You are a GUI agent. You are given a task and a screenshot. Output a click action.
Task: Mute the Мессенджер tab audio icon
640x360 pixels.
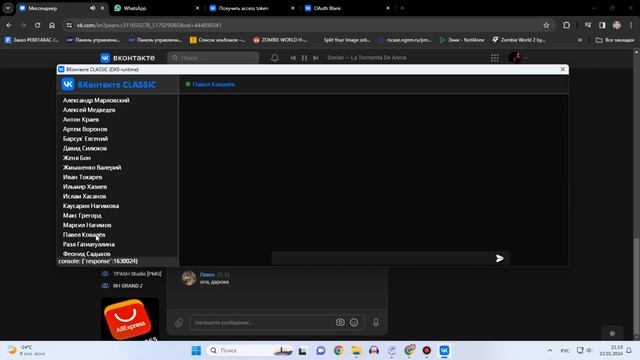[x=93, y=8]
